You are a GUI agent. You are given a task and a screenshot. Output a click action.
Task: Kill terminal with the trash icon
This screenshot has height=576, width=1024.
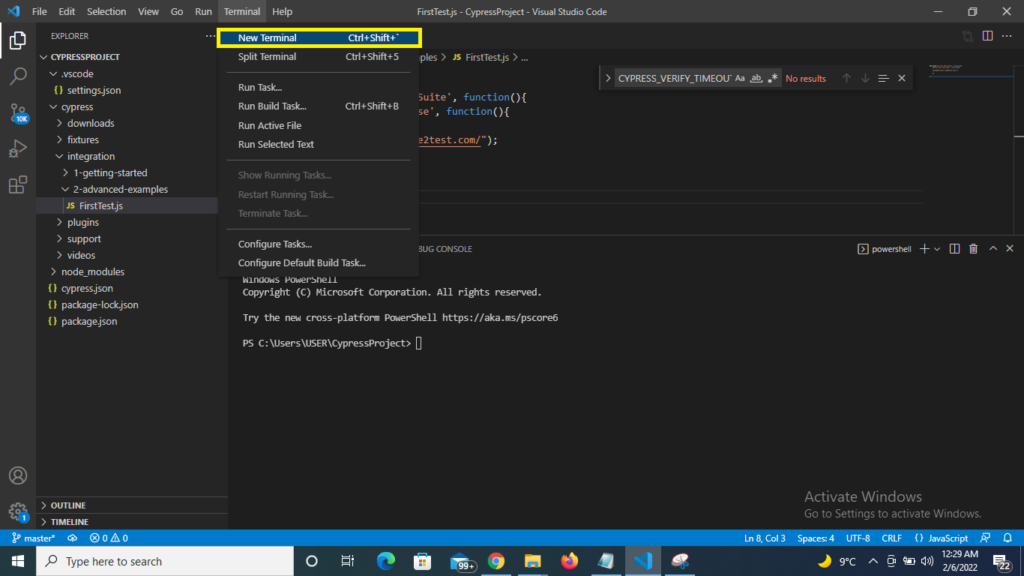(973, 249)
